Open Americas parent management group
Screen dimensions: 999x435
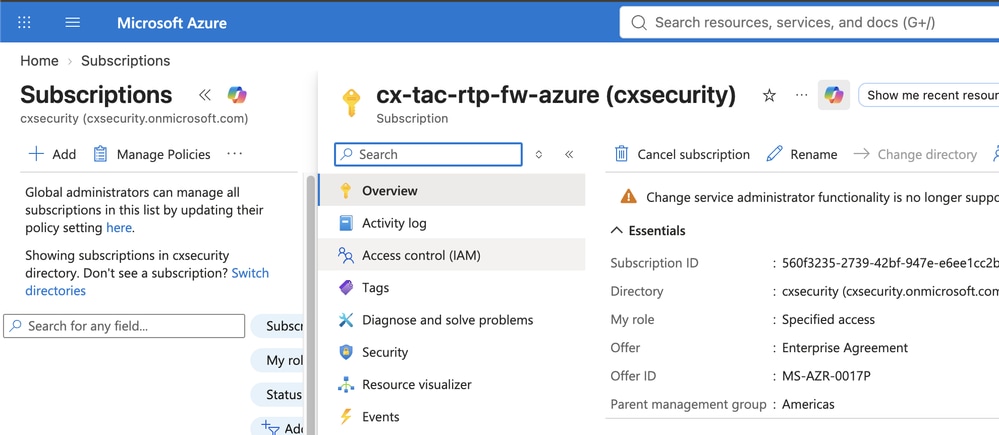808,404
